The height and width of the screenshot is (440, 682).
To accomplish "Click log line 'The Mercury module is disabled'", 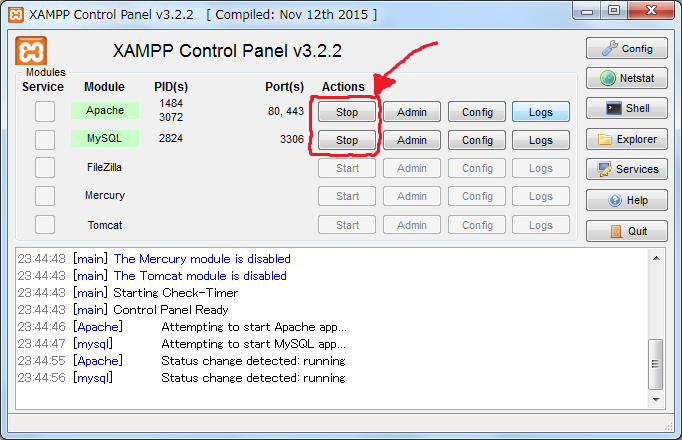I will [202, 259].
